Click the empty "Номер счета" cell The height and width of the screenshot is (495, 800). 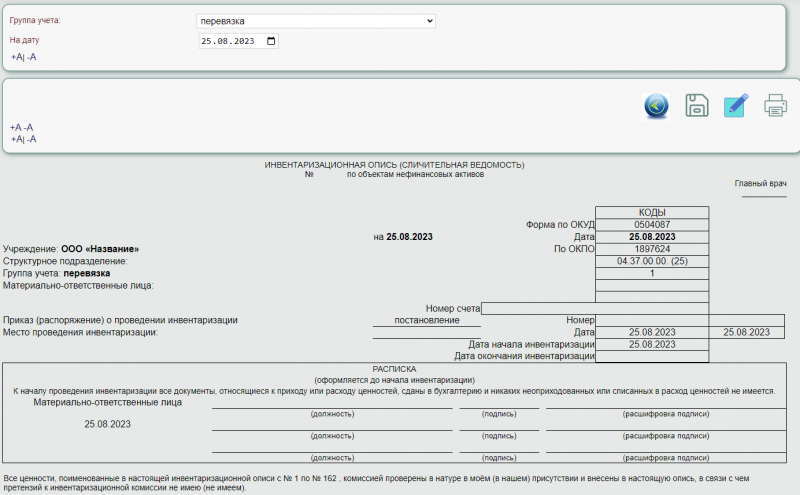pos(595,308)
